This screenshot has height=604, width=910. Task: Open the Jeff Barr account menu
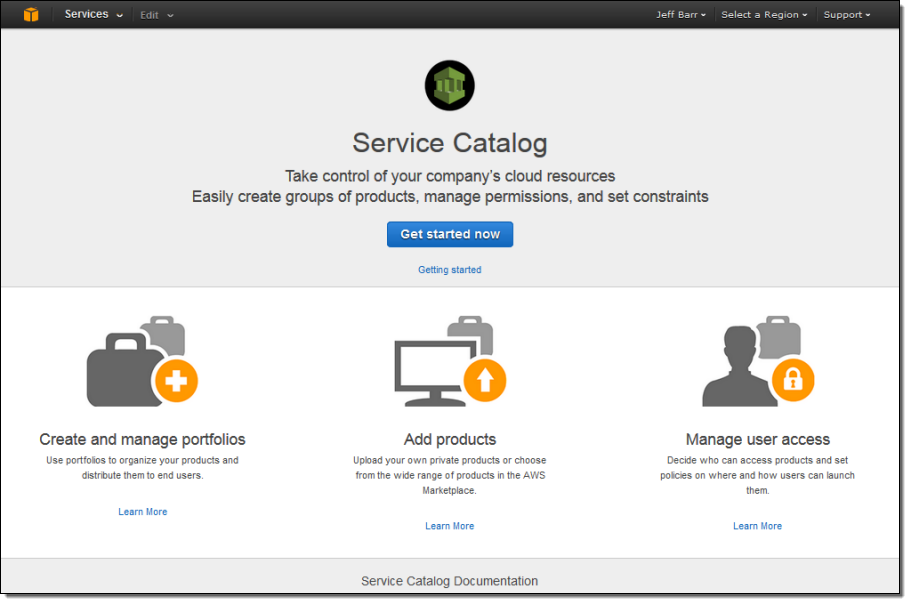(x=681, y=15)
